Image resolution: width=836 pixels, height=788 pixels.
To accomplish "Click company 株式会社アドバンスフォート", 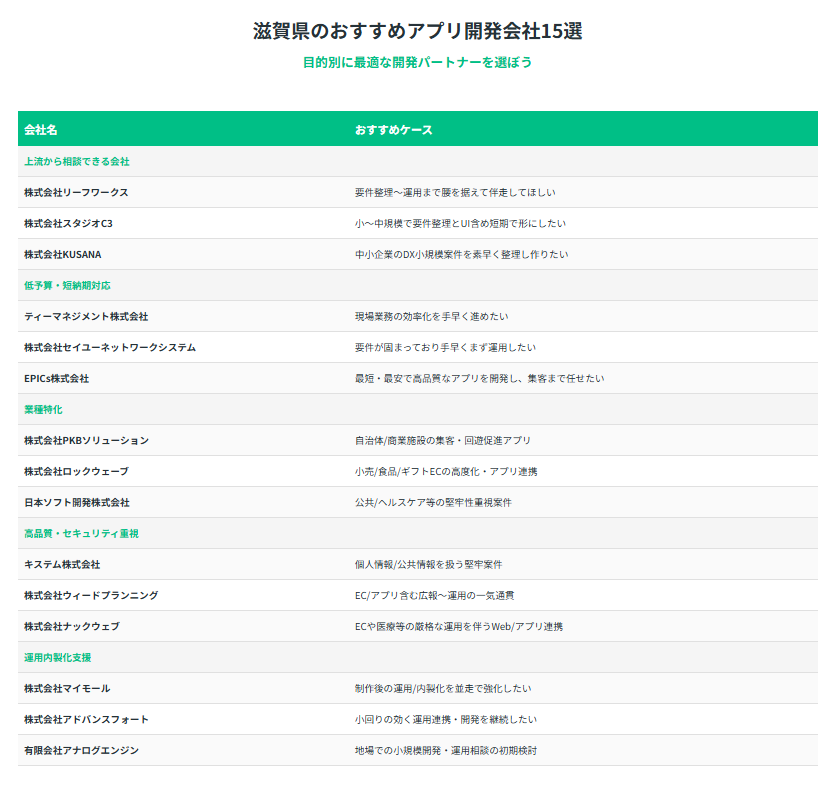I will (86, 719).
